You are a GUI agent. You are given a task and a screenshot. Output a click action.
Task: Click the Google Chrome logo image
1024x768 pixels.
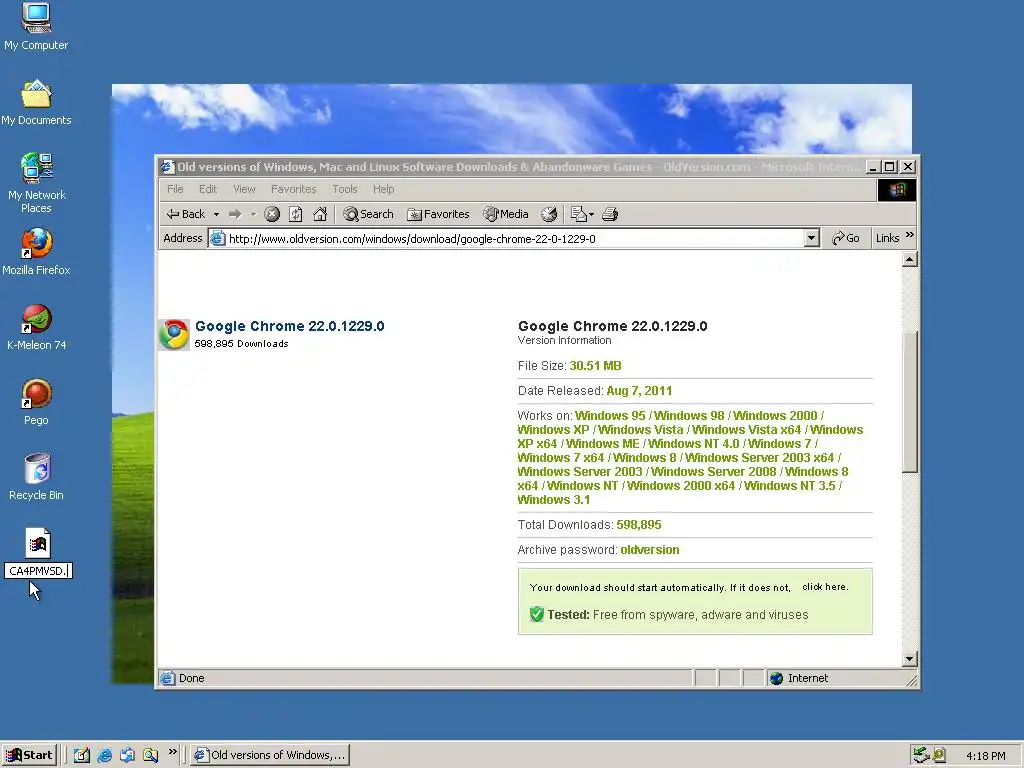click(x=174, y=334)
